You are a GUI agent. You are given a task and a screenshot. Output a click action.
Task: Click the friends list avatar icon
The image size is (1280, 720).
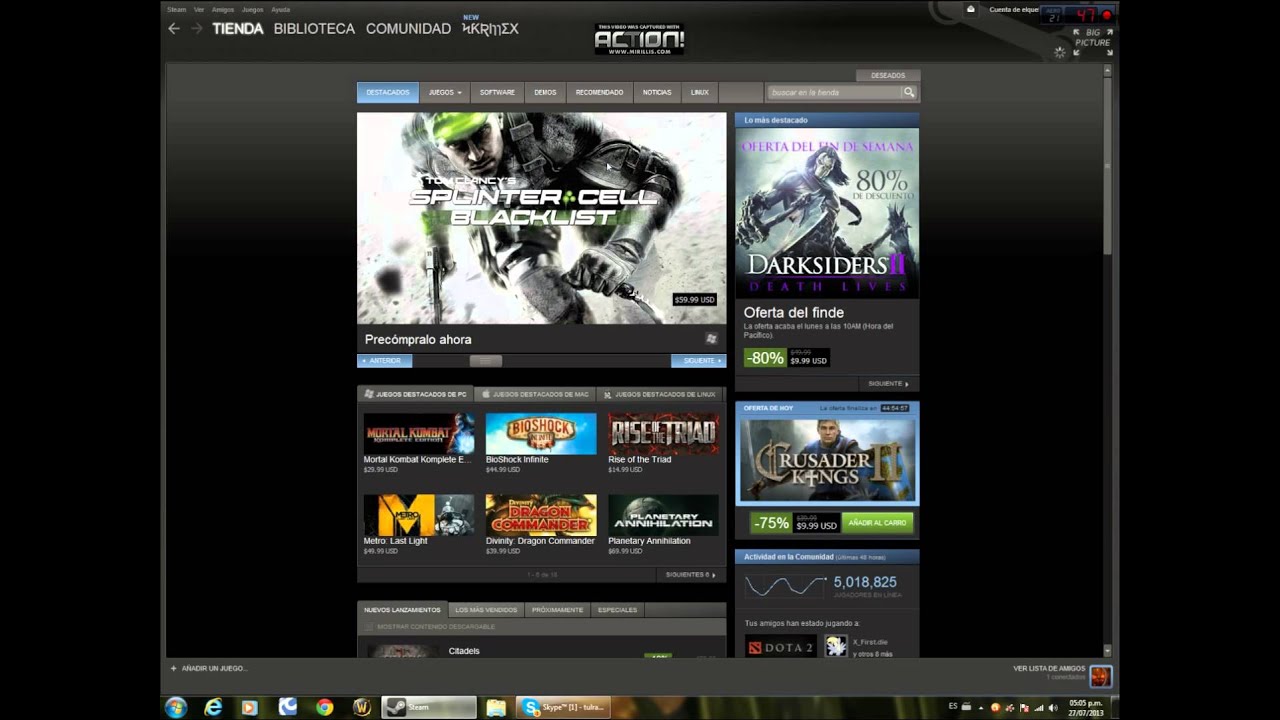click(1100, 676)
